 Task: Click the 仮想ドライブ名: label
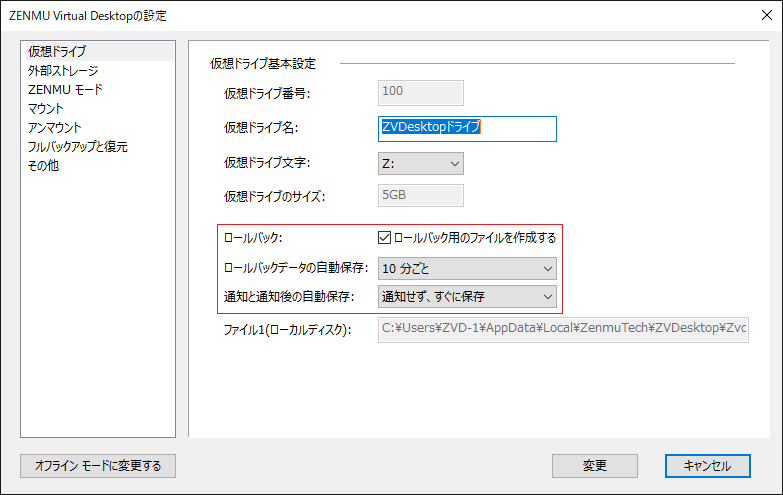coord(261,128)
